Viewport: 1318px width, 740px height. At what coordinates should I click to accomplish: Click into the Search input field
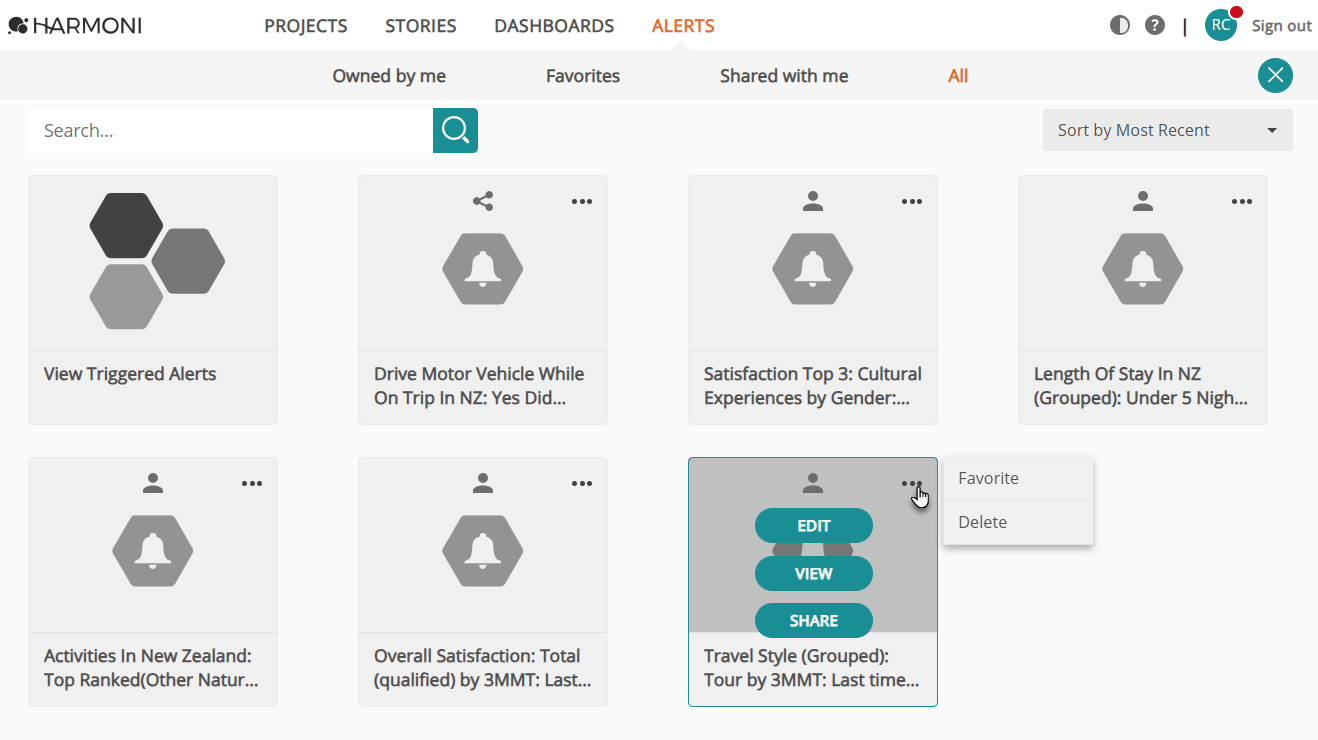click(230, 130)
